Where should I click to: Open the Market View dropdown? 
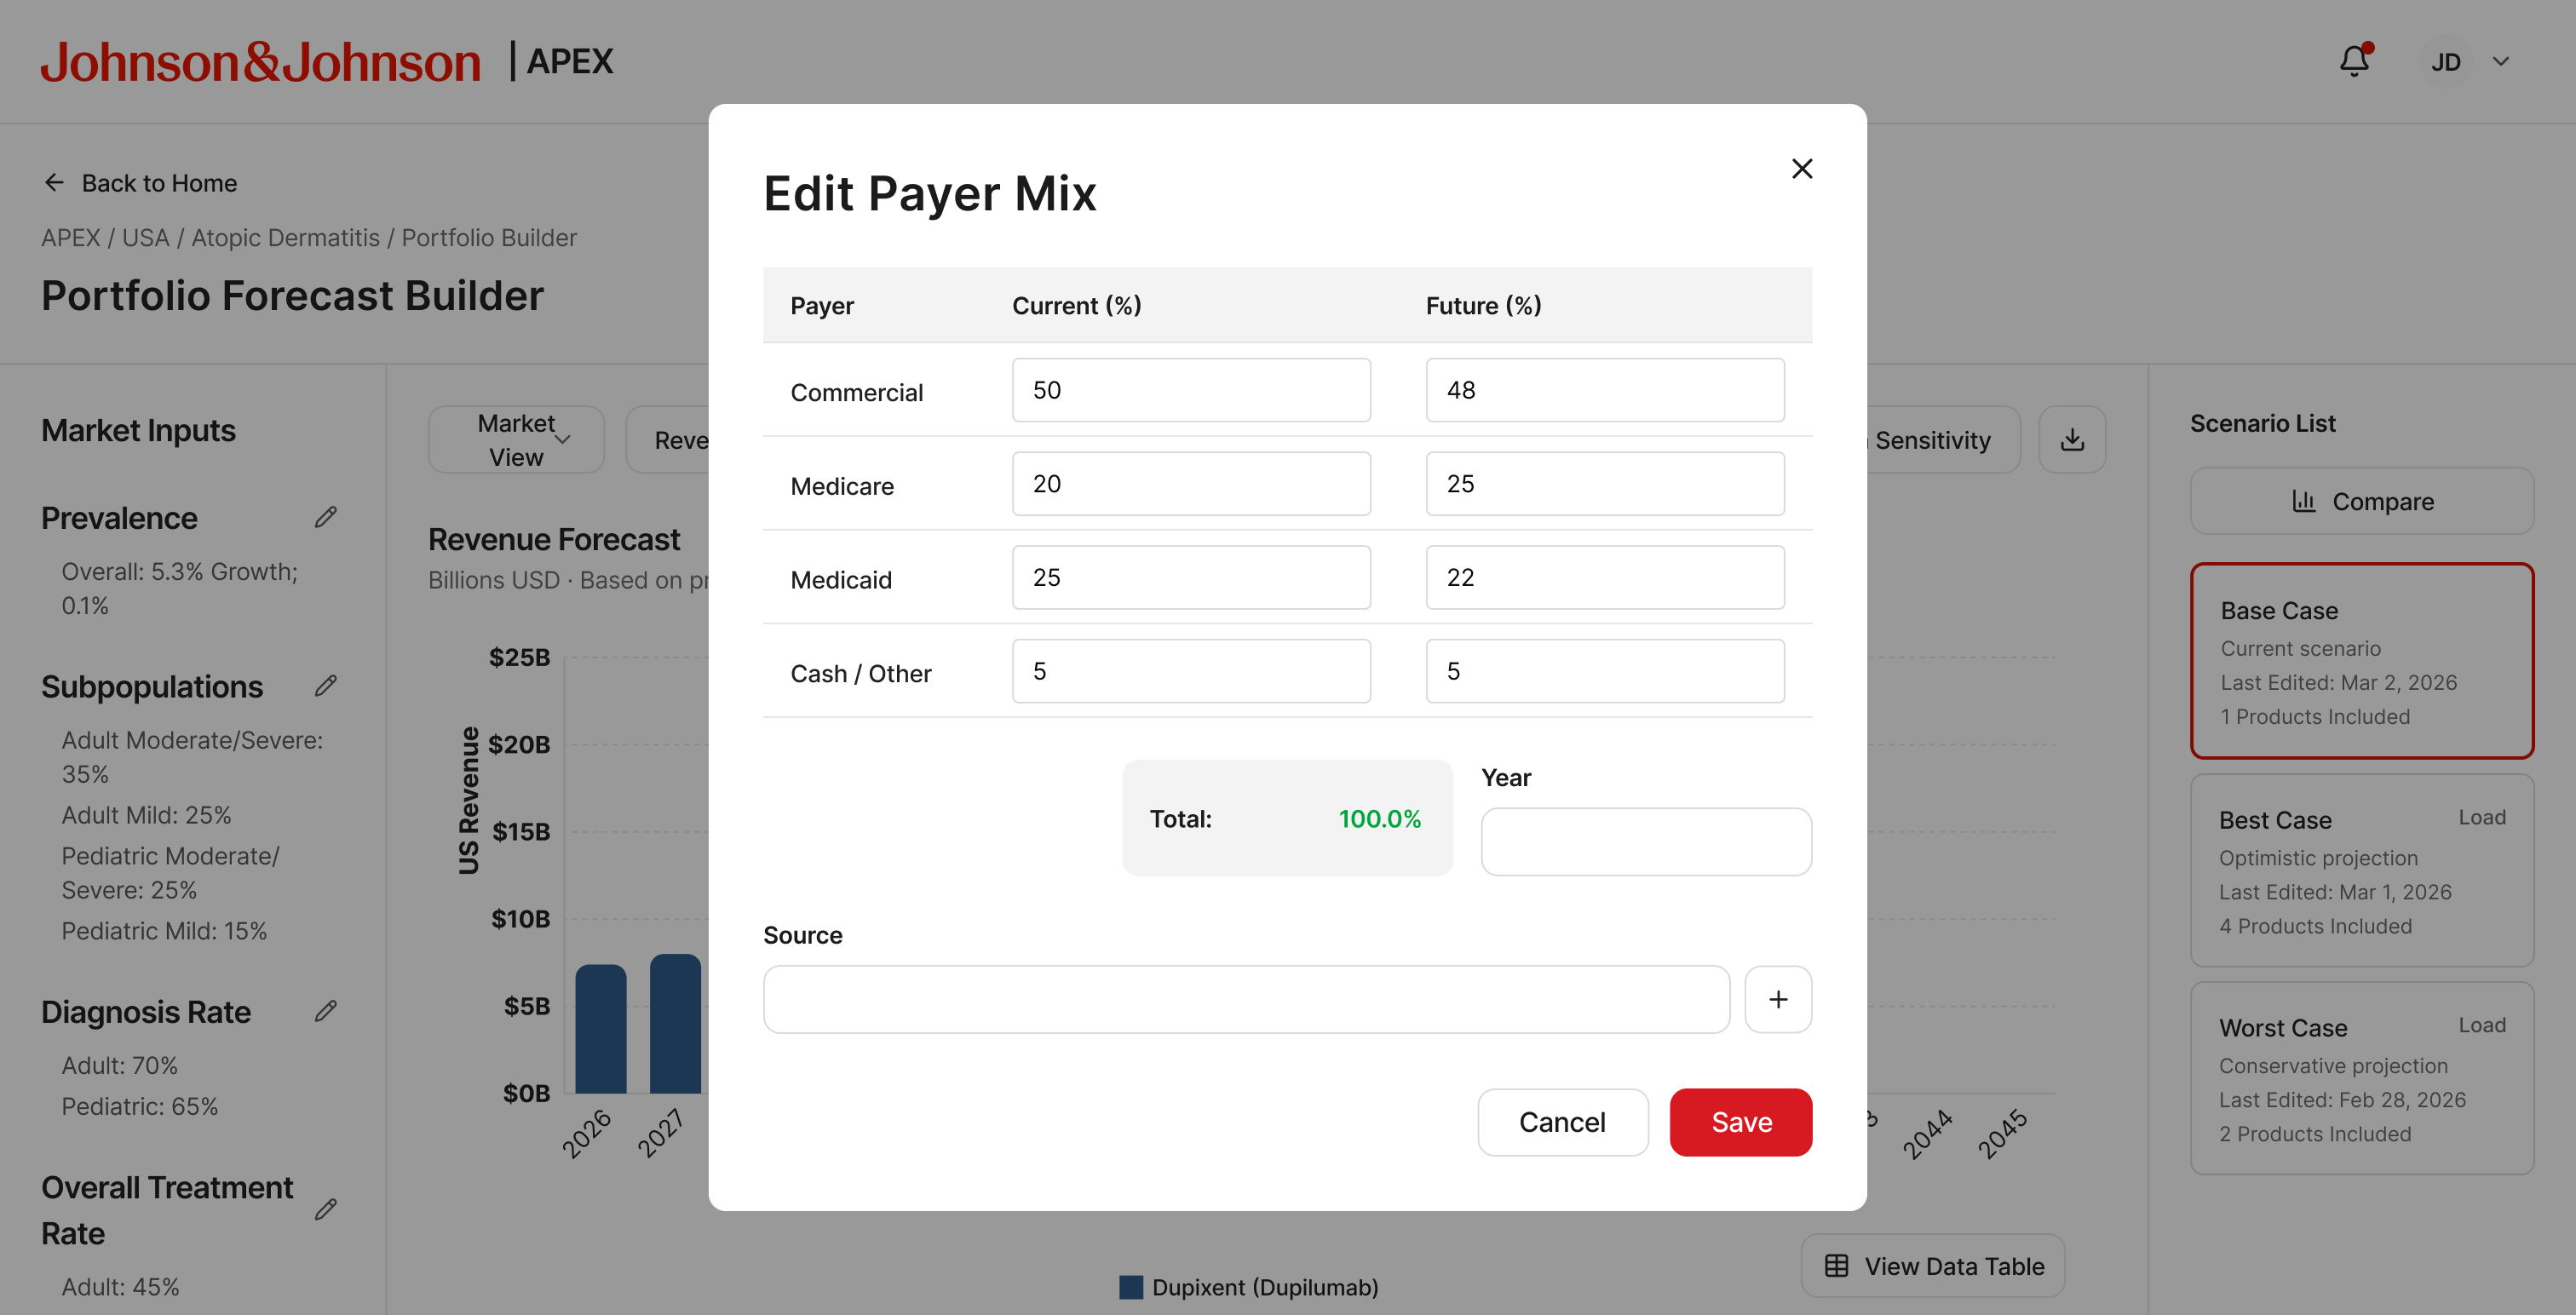[x=516, y=440]
